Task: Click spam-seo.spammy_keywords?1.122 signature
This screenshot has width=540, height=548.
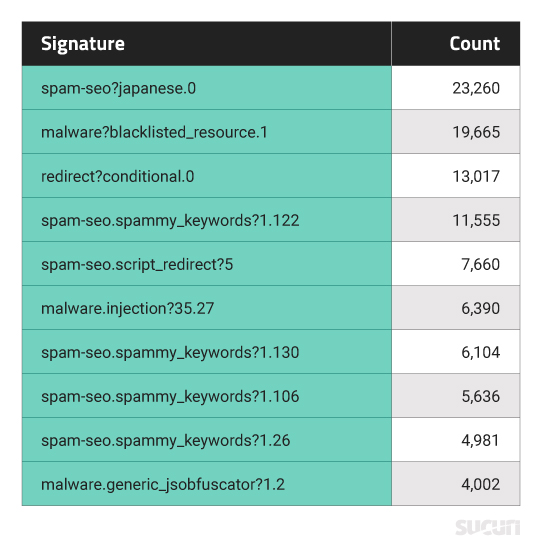Action: [x=170, y=221]
